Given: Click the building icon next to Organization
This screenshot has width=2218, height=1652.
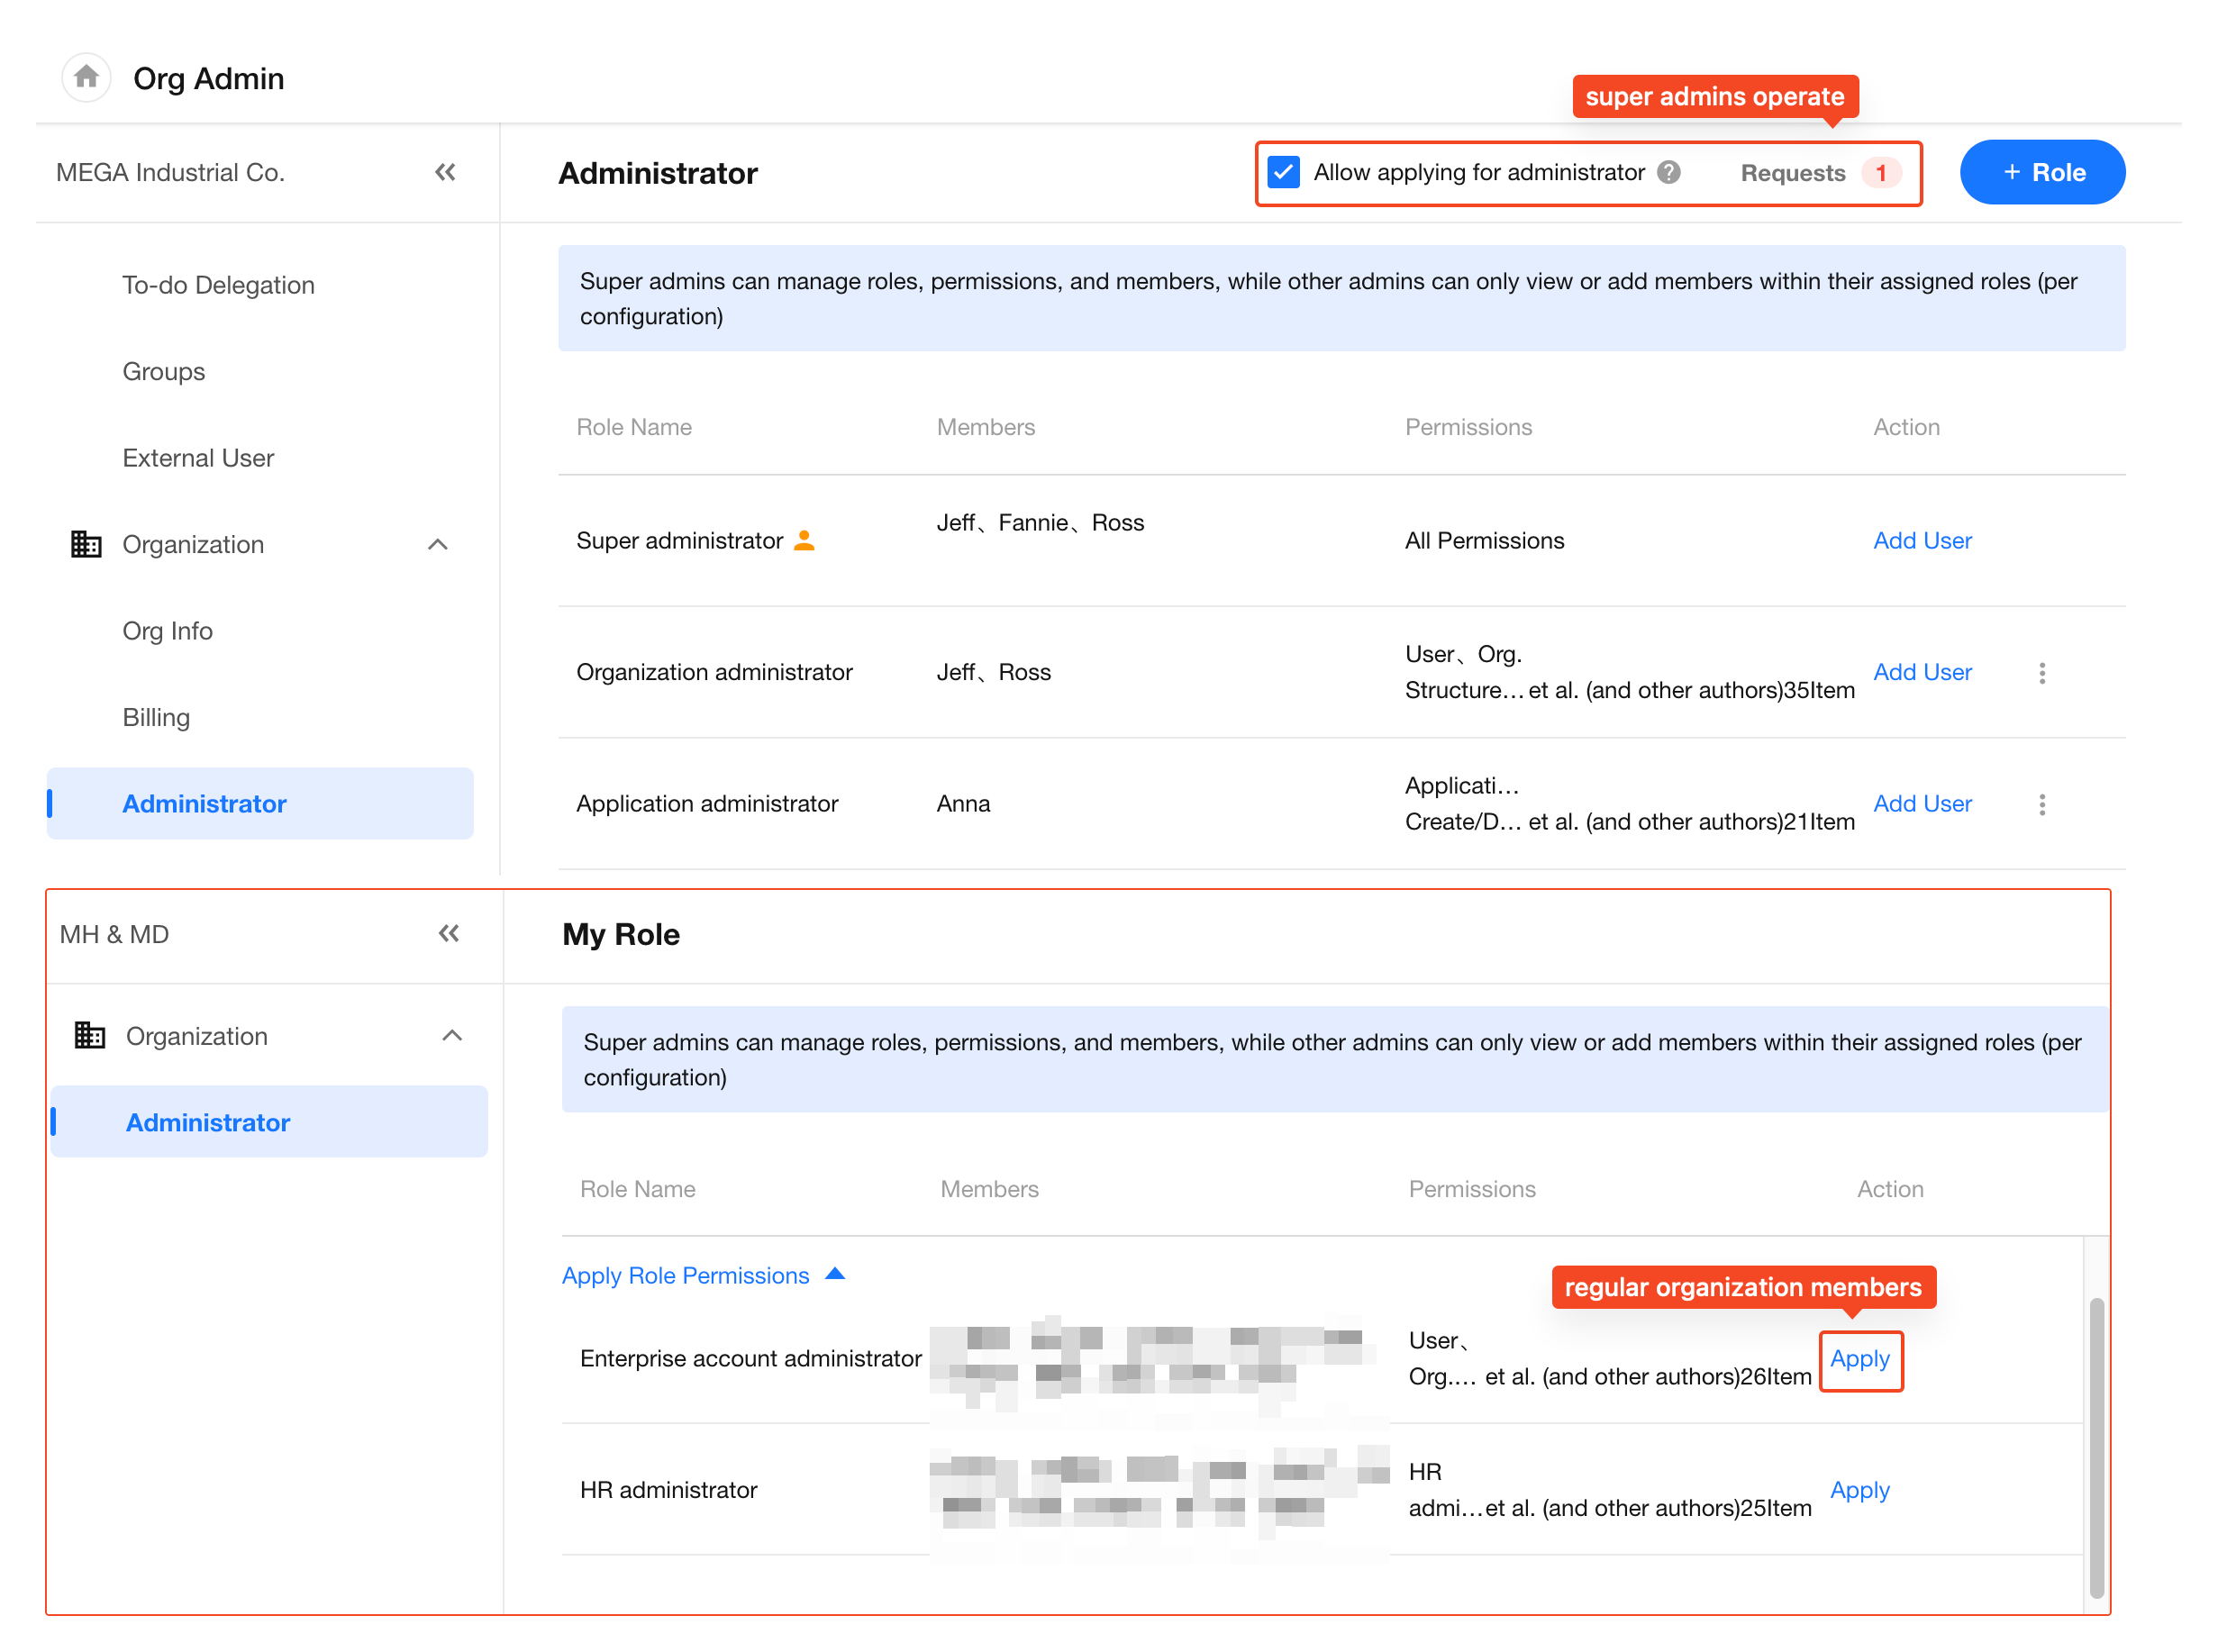Looking at the screenshot, I should 87,544.
